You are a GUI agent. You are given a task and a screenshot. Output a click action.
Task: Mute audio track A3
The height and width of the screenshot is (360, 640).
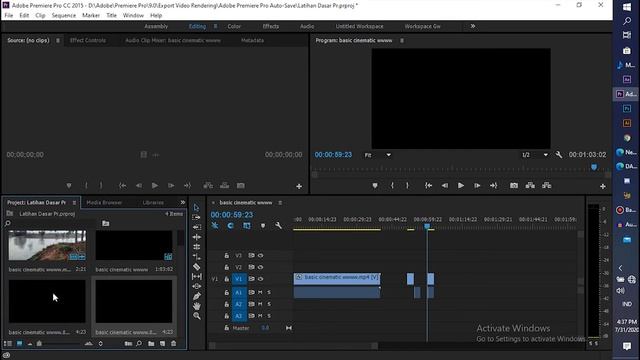(x=260, y=316)
